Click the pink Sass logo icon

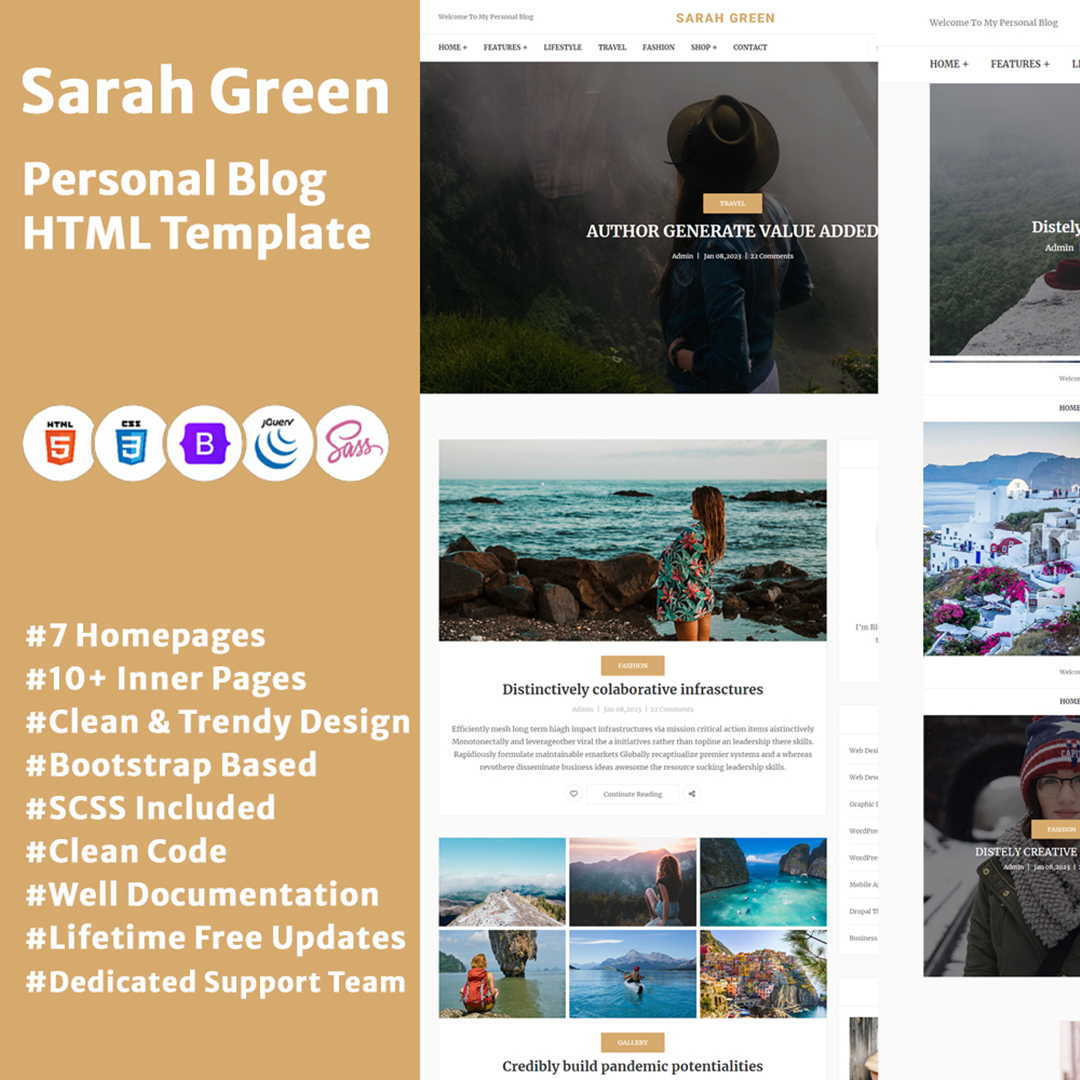click(x=352, y=444)
